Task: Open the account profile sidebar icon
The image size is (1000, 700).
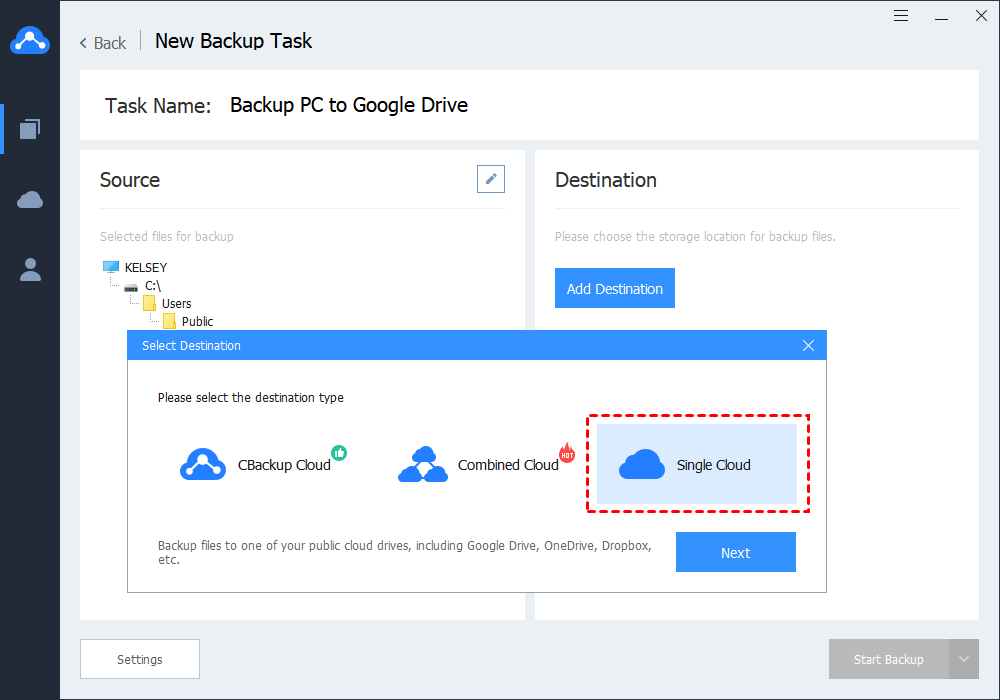Action: pos(30,270)
